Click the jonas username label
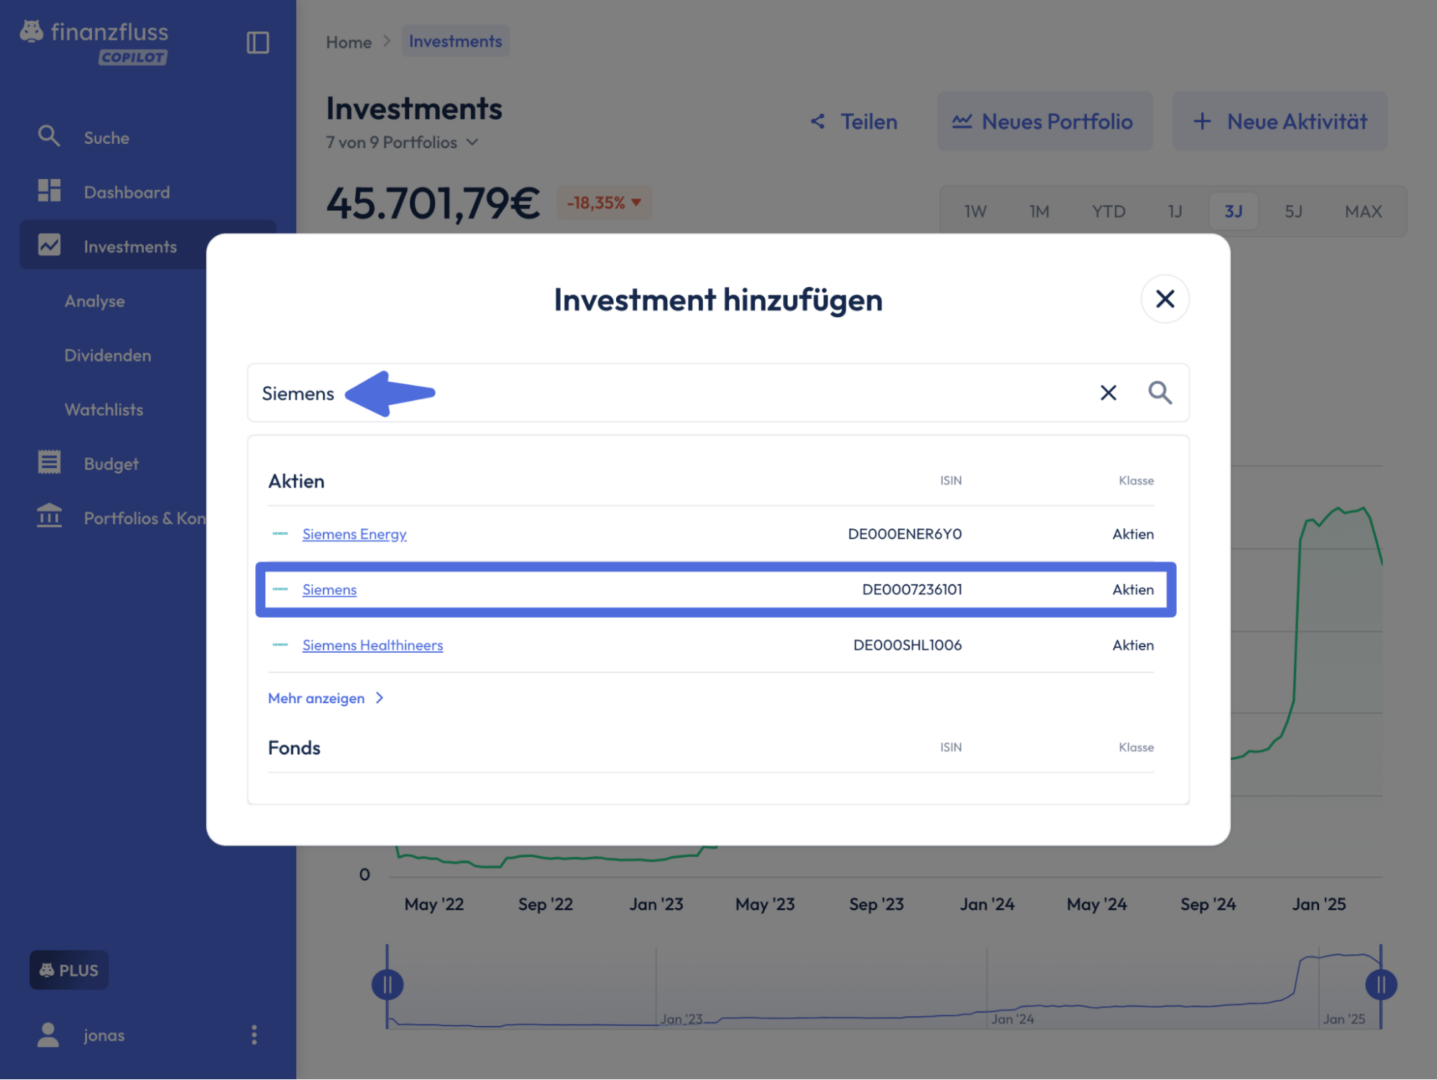The image size is (1437, 1080). (104, 1035)
